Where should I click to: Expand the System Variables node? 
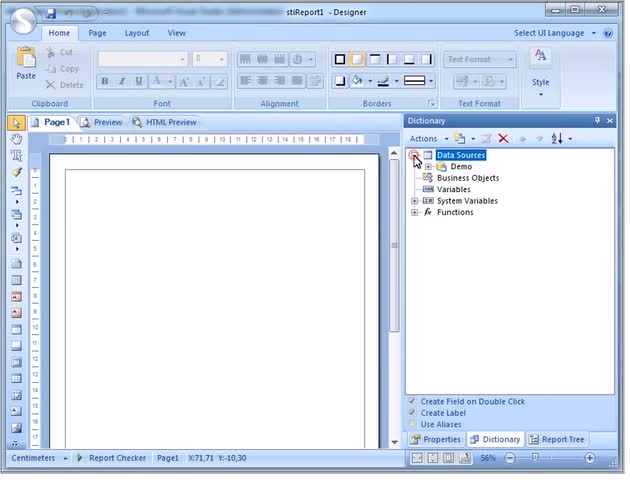point(414,201)
